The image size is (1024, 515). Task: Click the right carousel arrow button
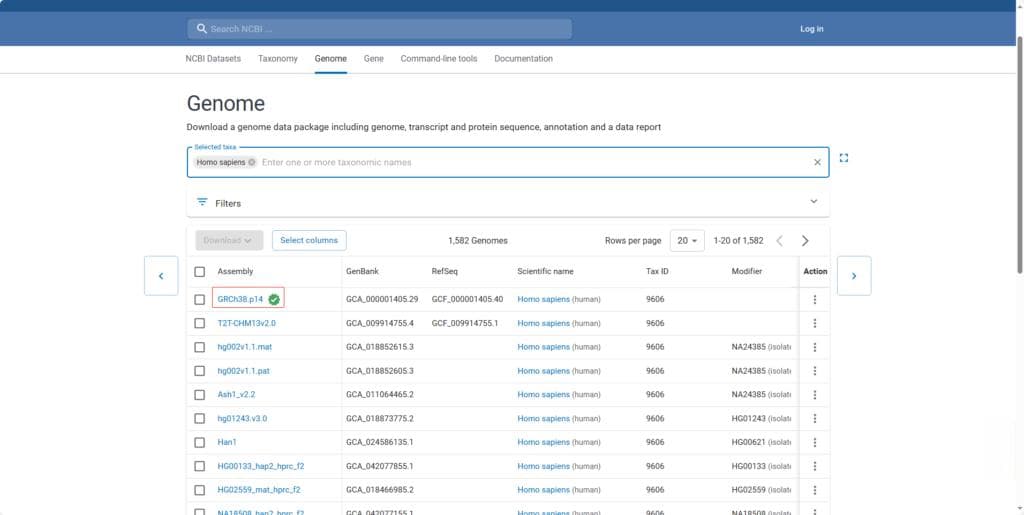pos(854,275)
